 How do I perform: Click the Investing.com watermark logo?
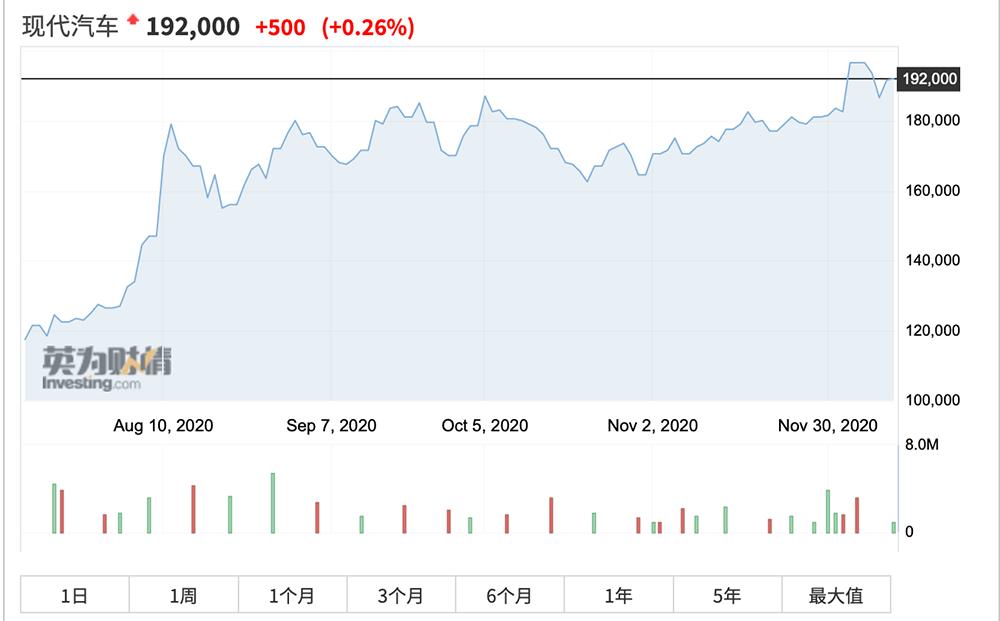coord(107,368)
